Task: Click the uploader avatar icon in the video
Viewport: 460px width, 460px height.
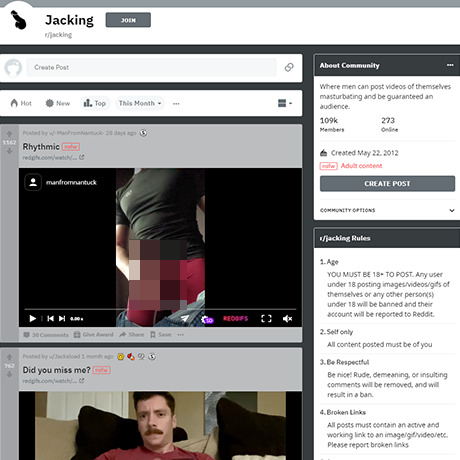Action: point(33,182)
